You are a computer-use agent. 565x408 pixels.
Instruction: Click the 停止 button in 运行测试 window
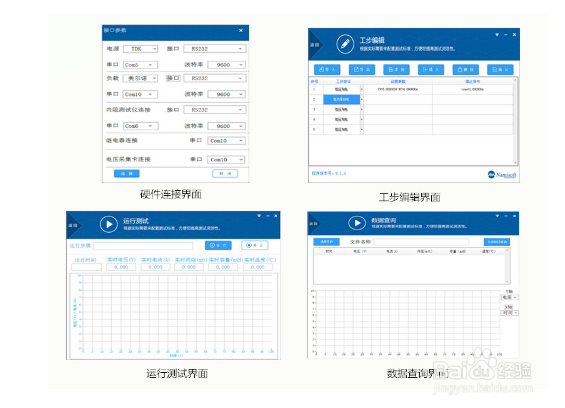pos(255,245)
